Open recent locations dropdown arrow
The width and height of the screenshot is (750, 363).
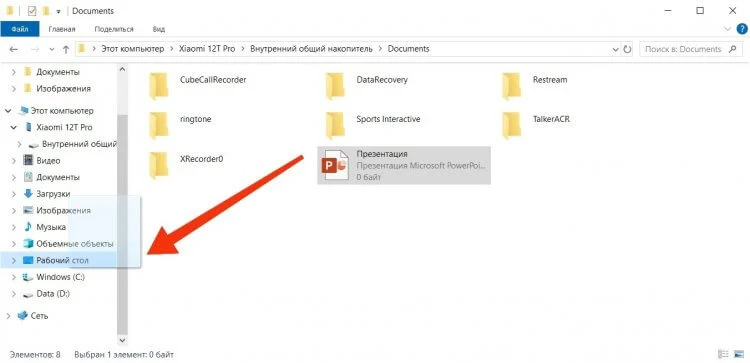52,49
